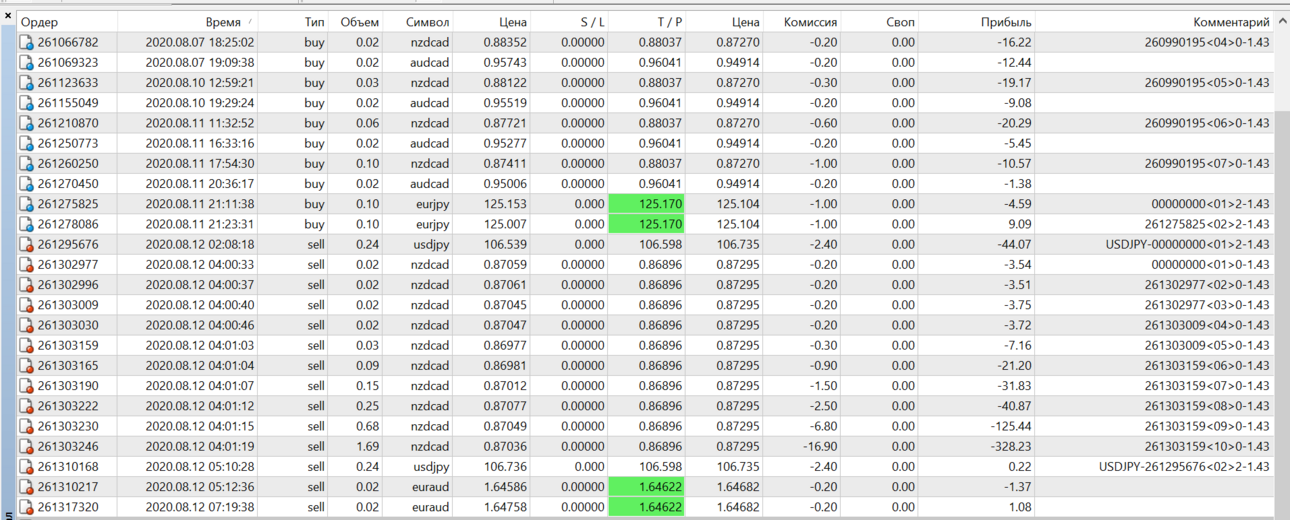Screen dimensions: 1290x520
Task: Sort by the Объем column header
Action: (355, 21)
